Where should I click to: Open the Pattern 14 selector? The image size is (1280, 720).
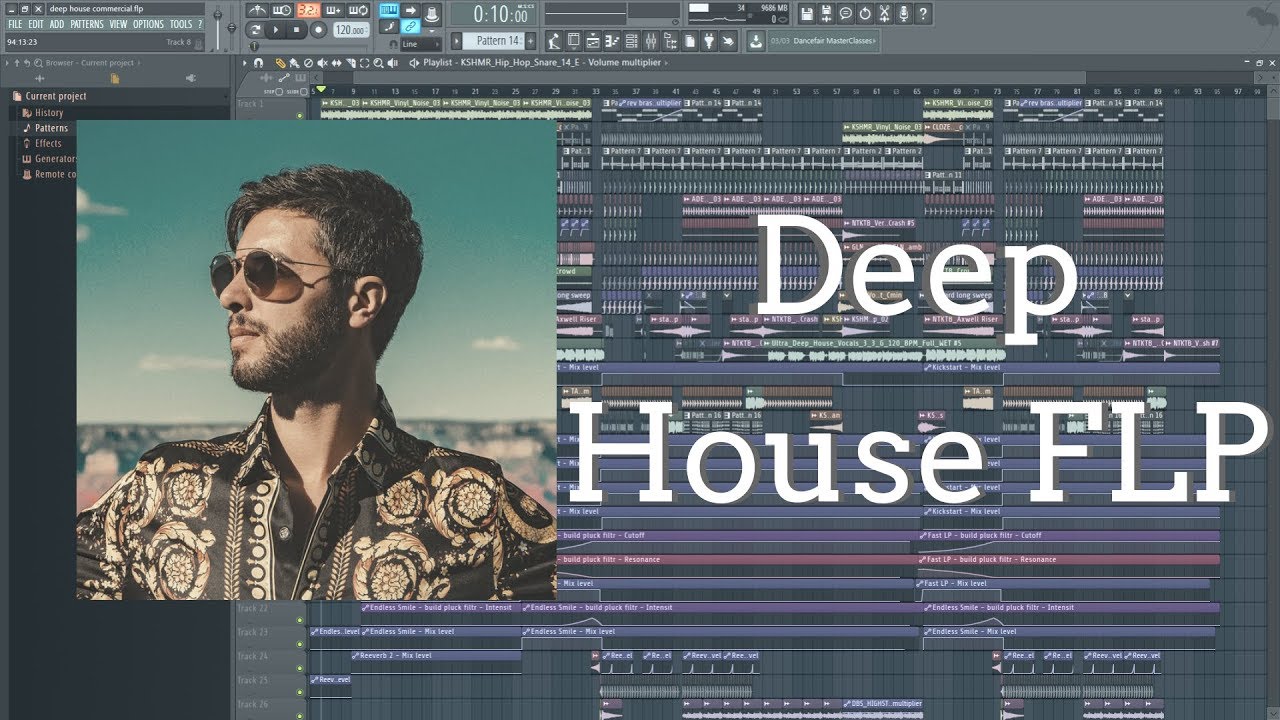pos(492,41)
